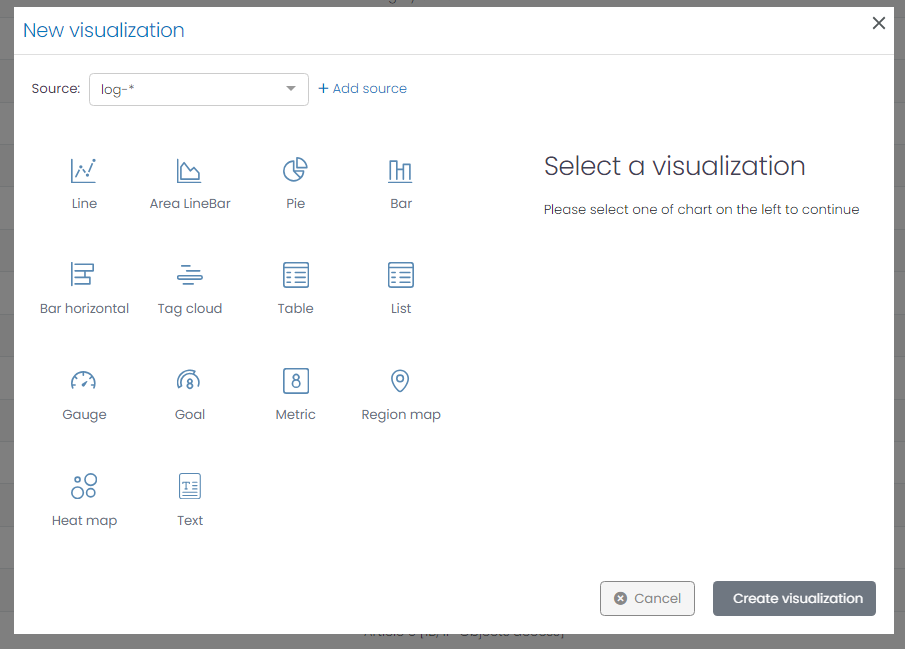Click the Select a visualization heading
This screenshot has height=649, width=905.
674,166
